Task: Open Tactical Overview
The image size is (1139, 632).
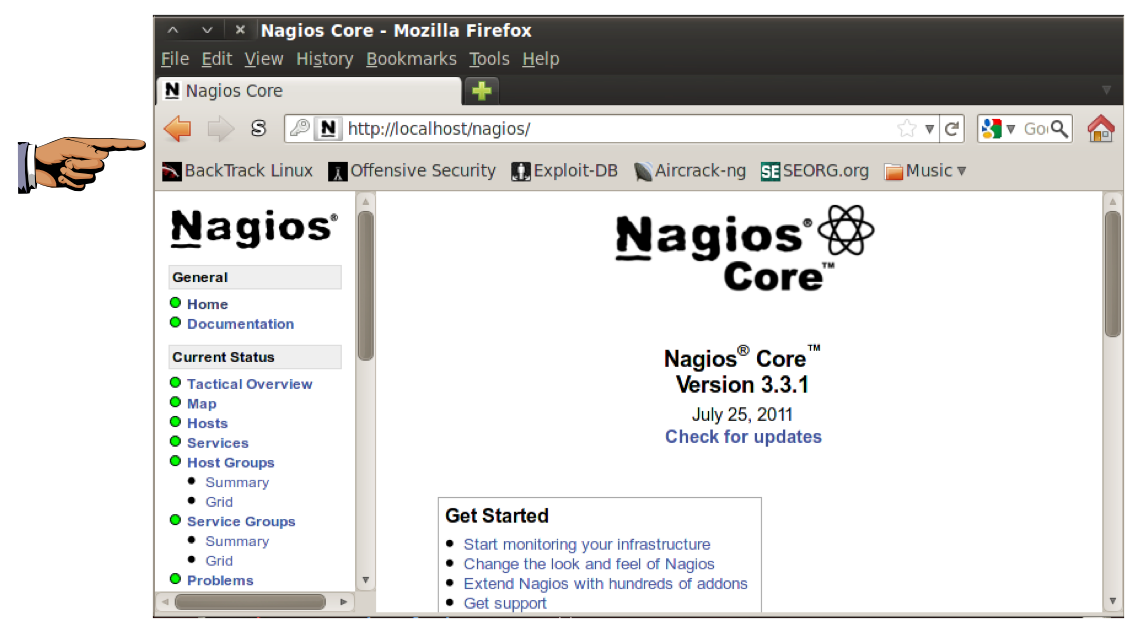Action: pyautogui.click(x=249, y=384)
